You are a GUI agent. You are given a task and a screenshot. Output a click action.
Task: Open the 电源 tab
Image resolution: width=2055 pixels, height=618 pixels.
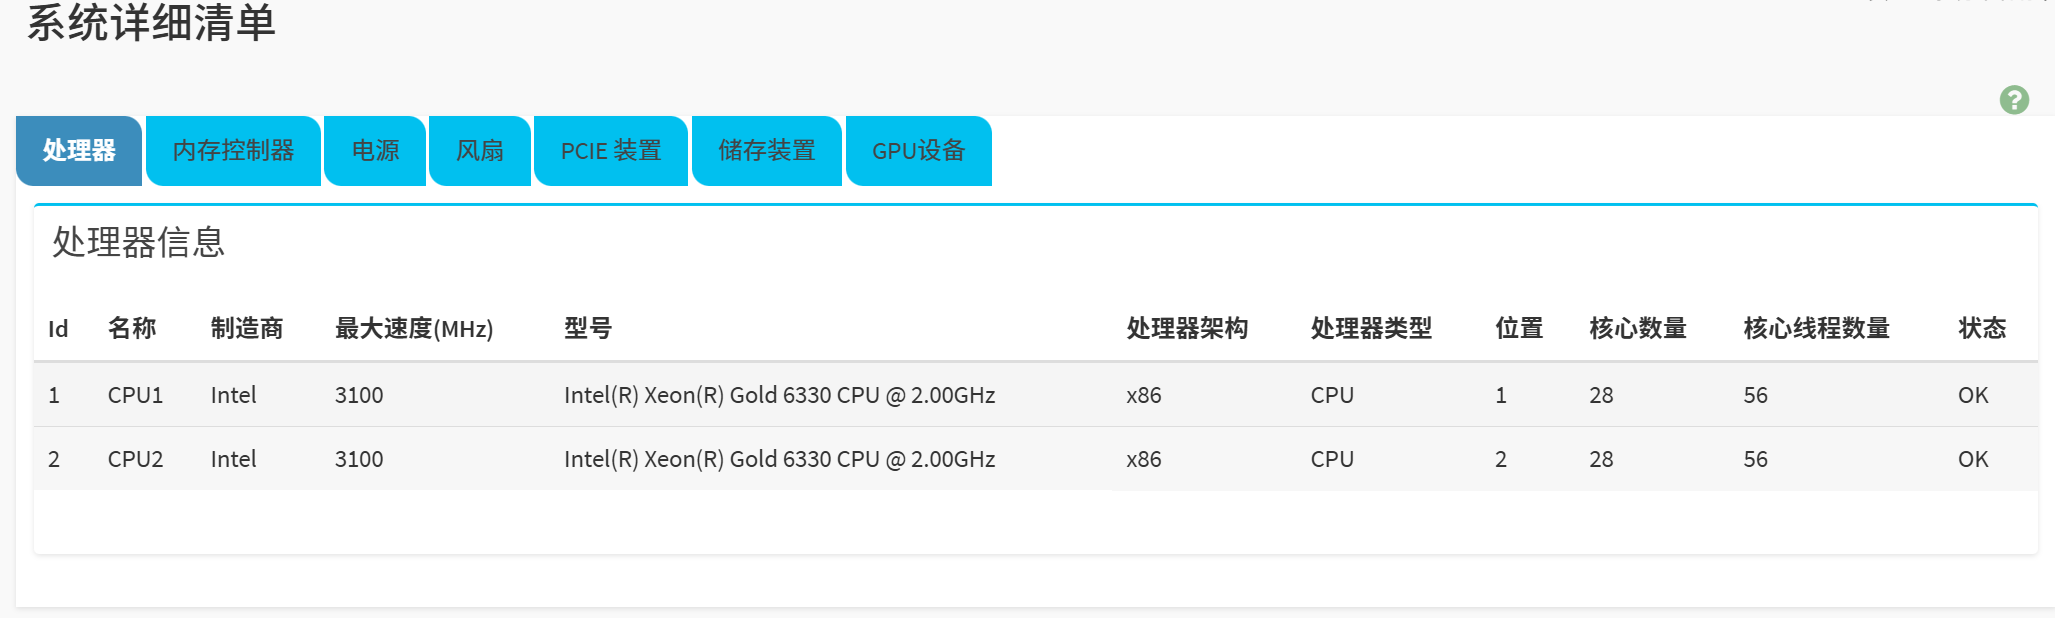pos(375,151)
